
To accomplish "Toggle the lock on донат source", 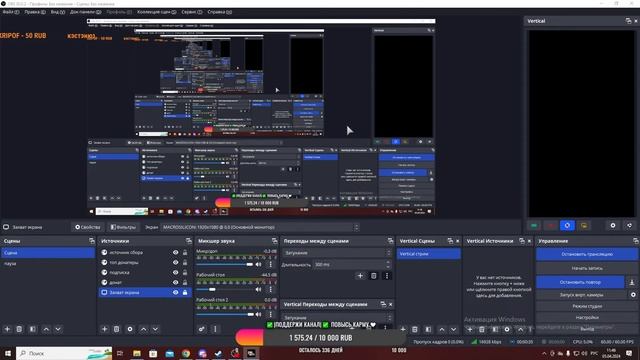I will (185, 282).
